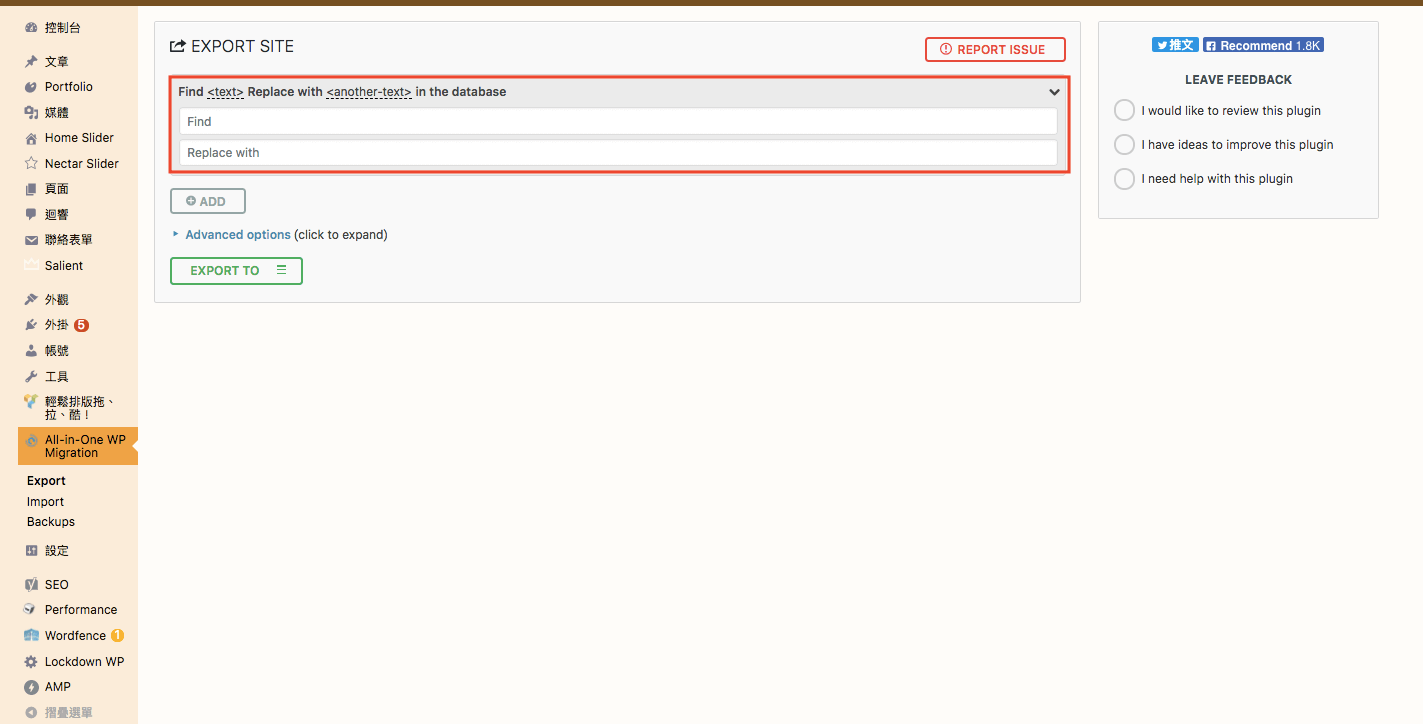Screen dimensions: 1423x724
Task: Click the collapse menu arrow icon 摺疊選單
Action: [x=31, y=713]
